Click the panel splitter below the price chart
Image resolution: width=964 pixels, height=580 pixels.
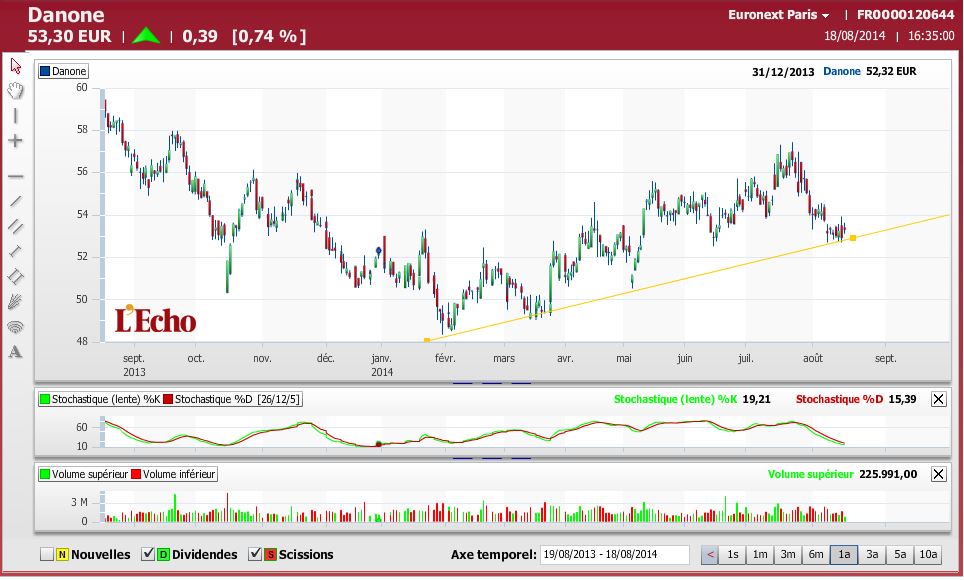[x=492, y=383]
